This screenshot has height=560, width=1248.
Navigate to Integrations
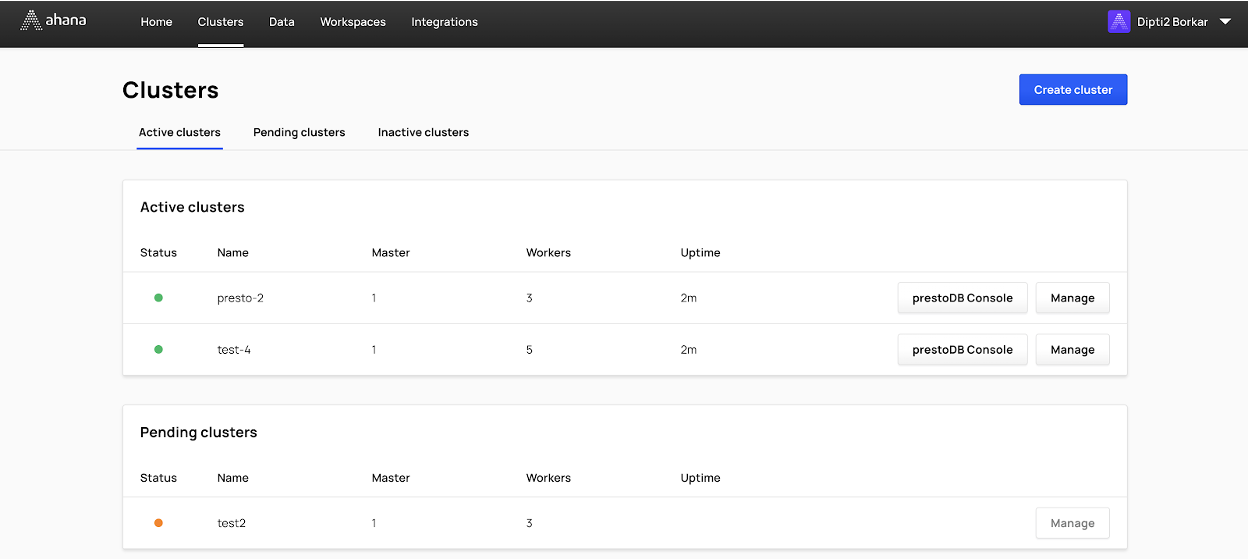tap(444, 22)
